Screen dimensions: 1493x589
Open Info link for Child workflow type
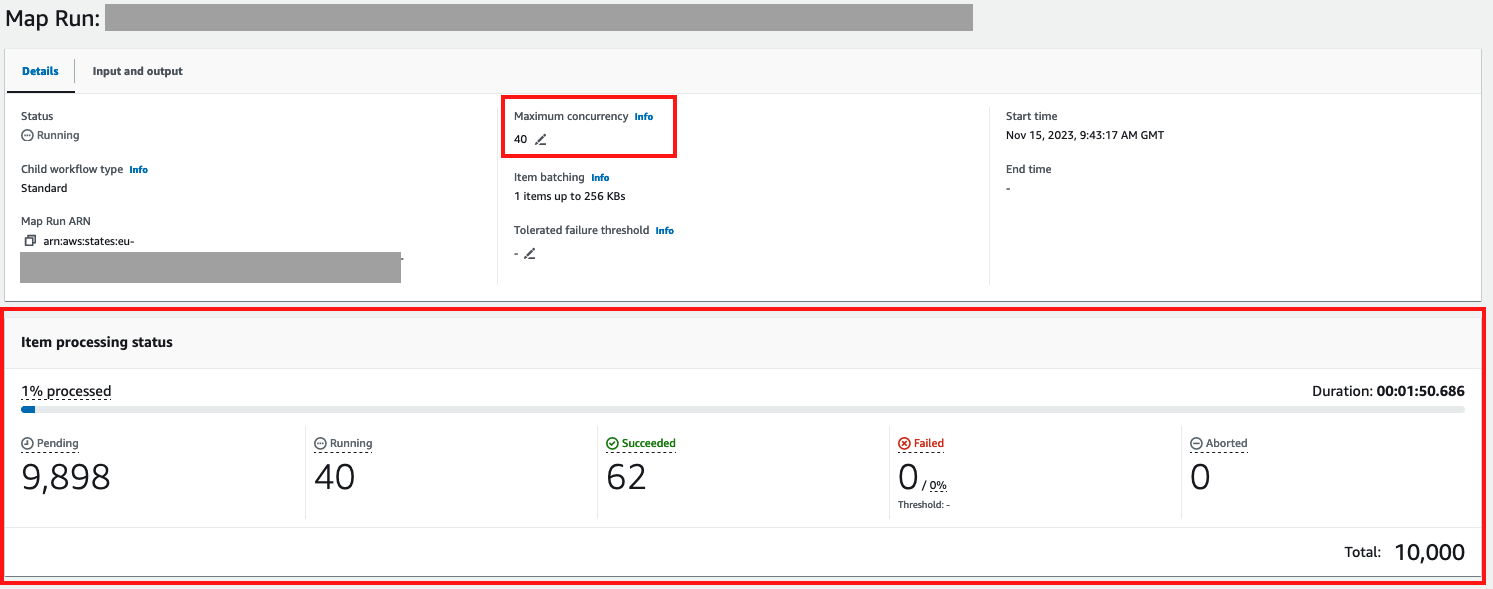139,170
